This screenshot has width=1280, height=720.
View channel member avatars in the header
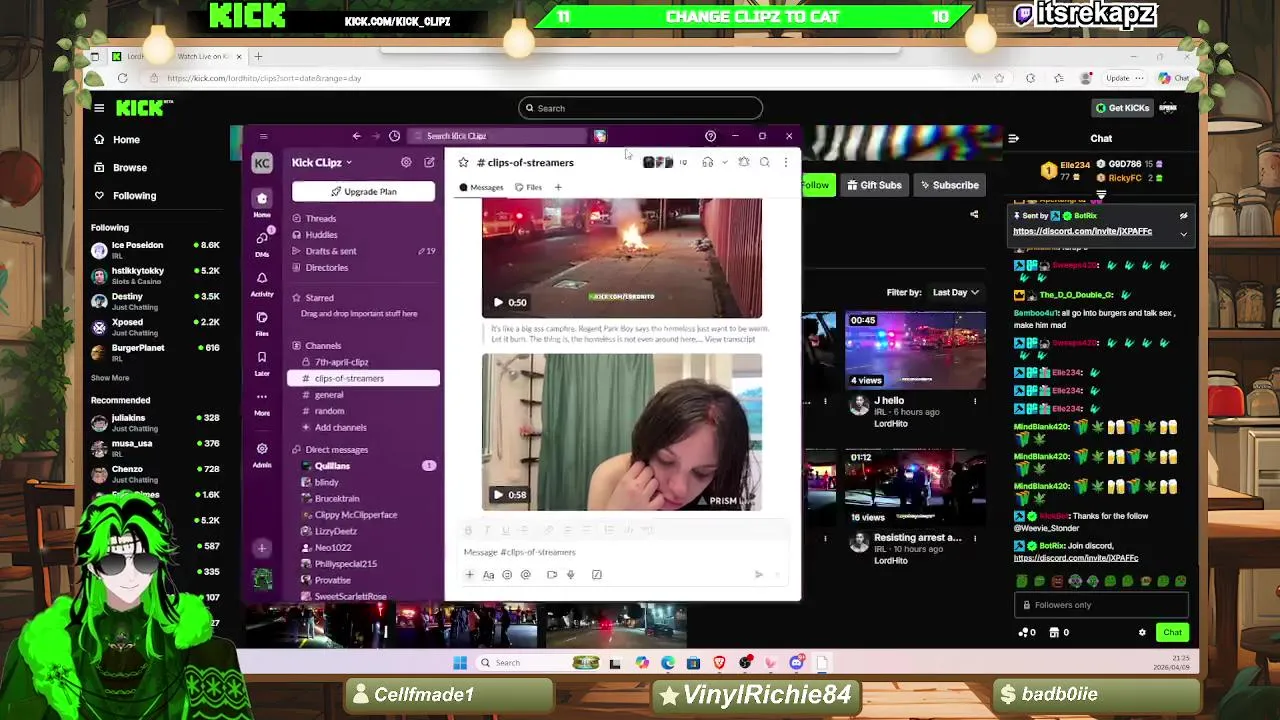(664, 162)
